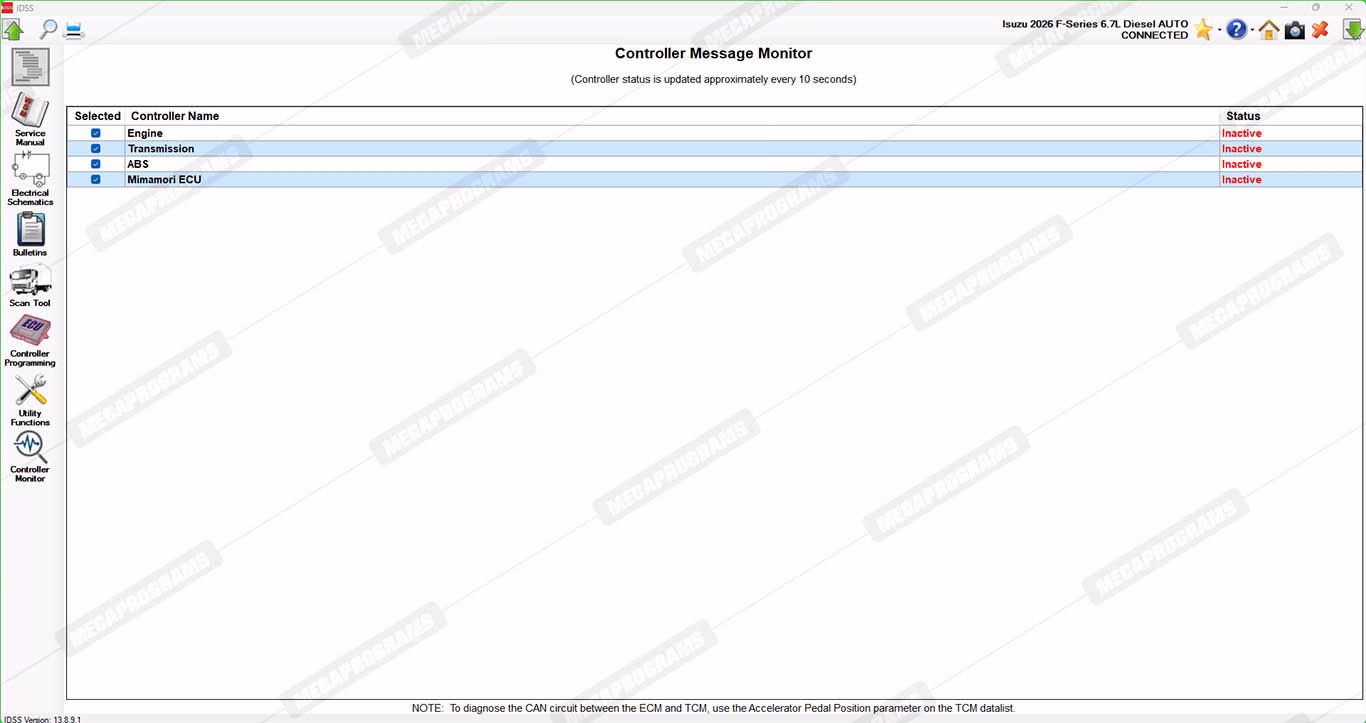Click the Inactive status for Transmission
1366x723 pixels.
[x=1242, y=149]
